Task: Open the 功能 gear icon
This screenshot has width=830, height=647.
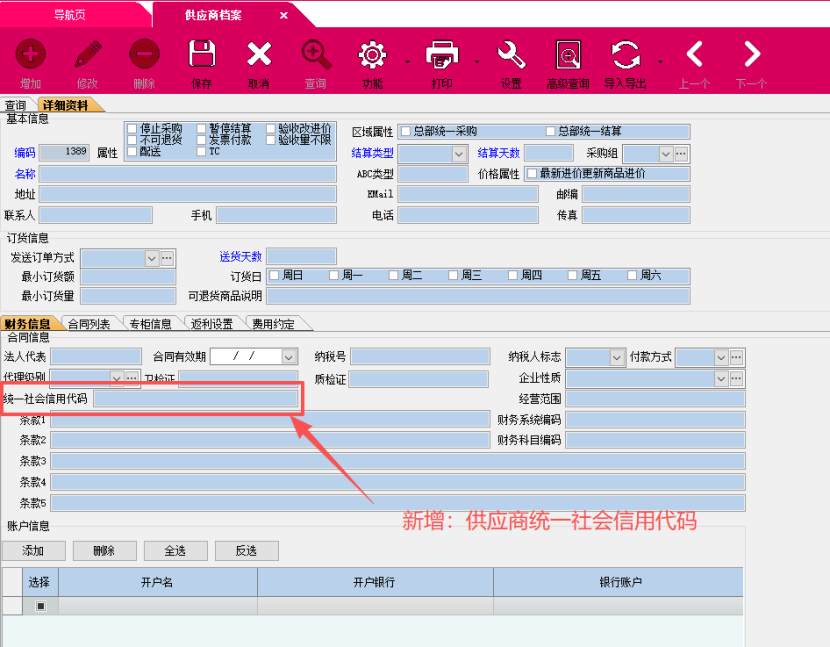Action: [x=372, y=55]
